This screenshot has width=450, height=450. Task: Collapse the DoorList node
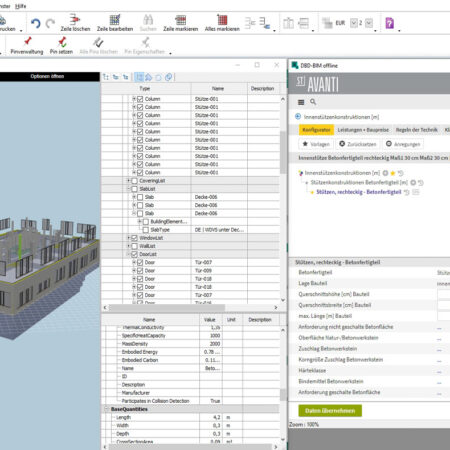[129, 254]
